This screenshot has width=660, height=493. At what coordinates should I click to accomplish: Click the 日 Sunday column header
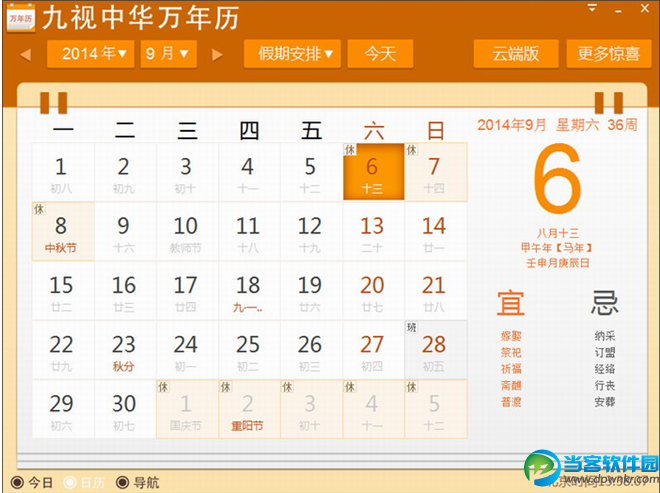[436, 131]
